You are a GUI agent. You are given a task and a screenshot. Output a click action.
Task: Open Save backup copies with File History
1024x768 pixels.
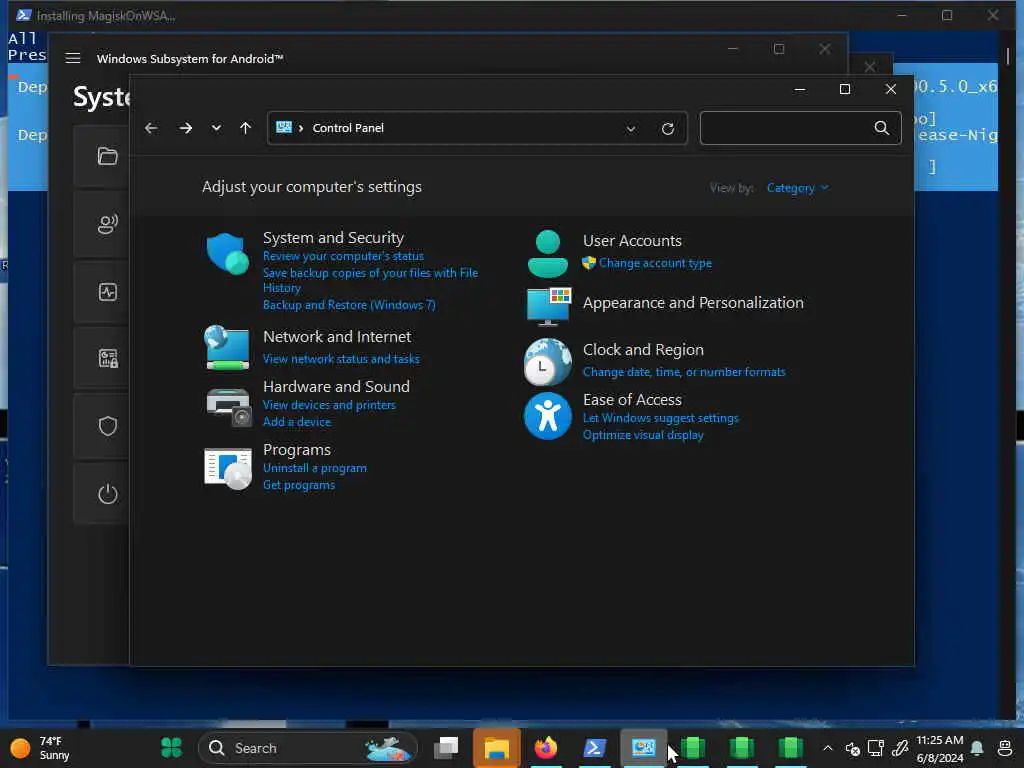point(370,280)
